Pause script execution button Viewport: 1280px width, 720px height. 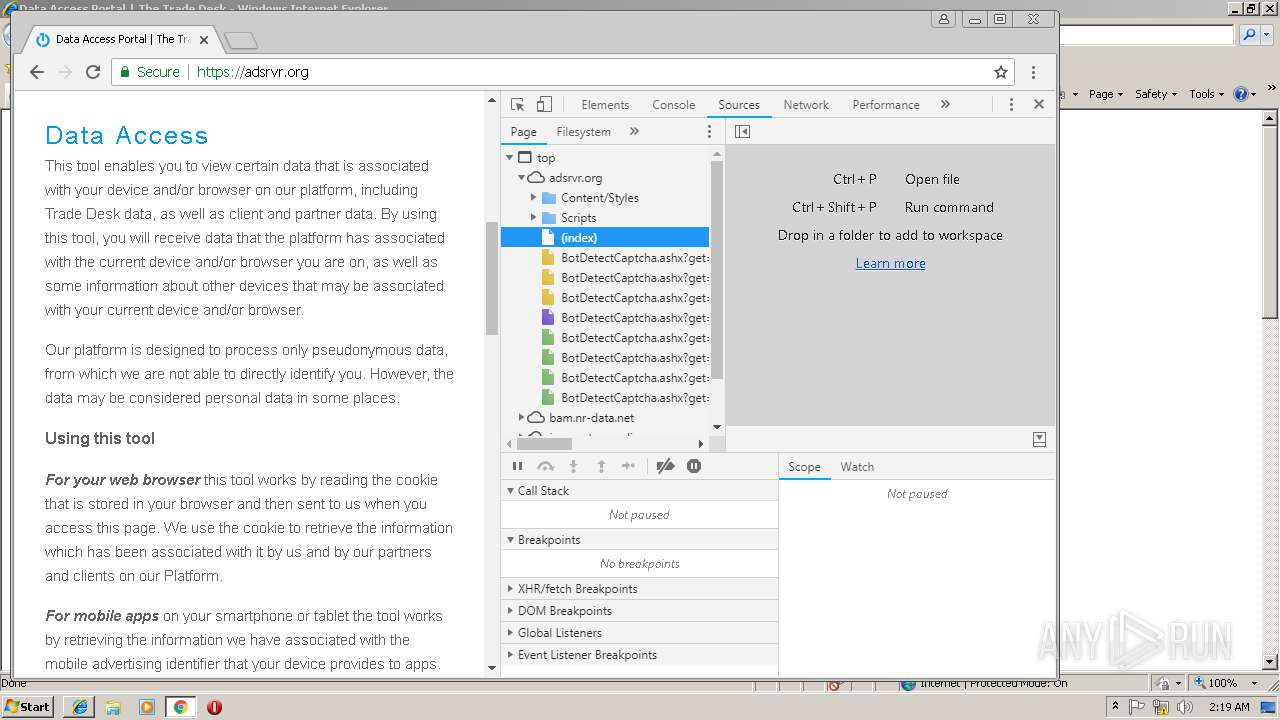click(x=517, y=466)
